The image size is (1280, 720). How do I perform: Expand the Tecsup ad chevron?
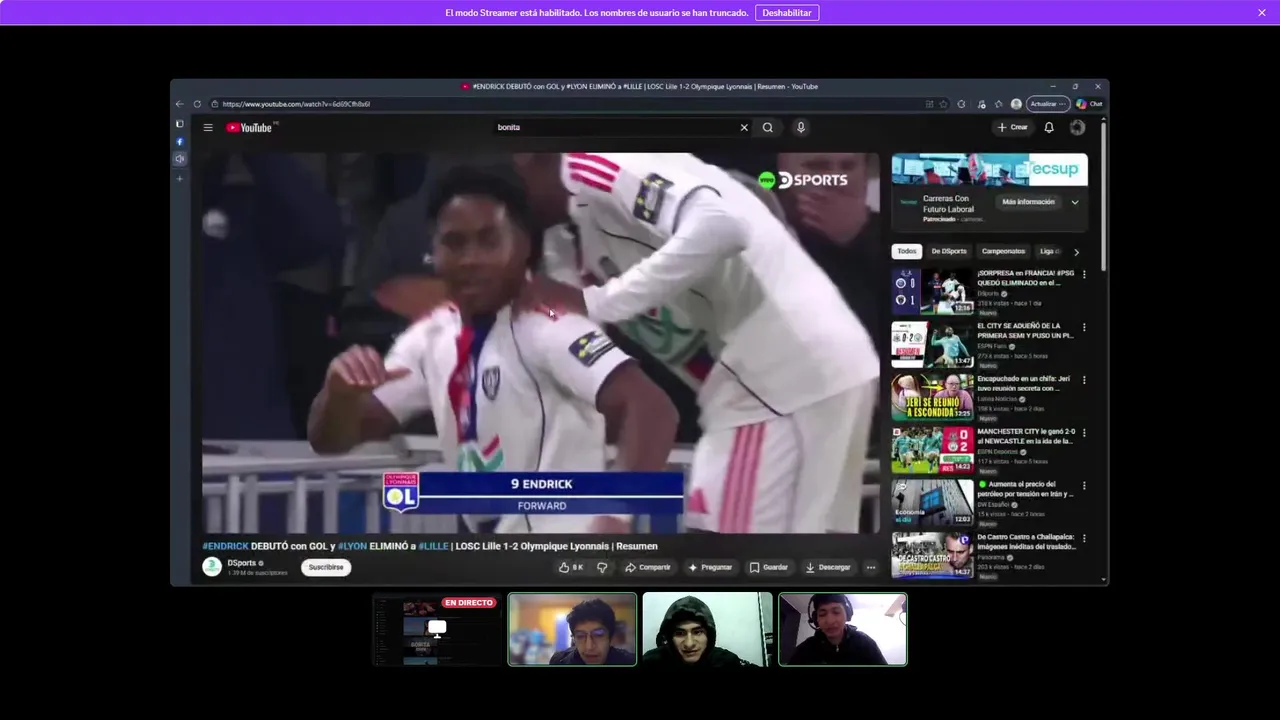tap(1075, 202)
